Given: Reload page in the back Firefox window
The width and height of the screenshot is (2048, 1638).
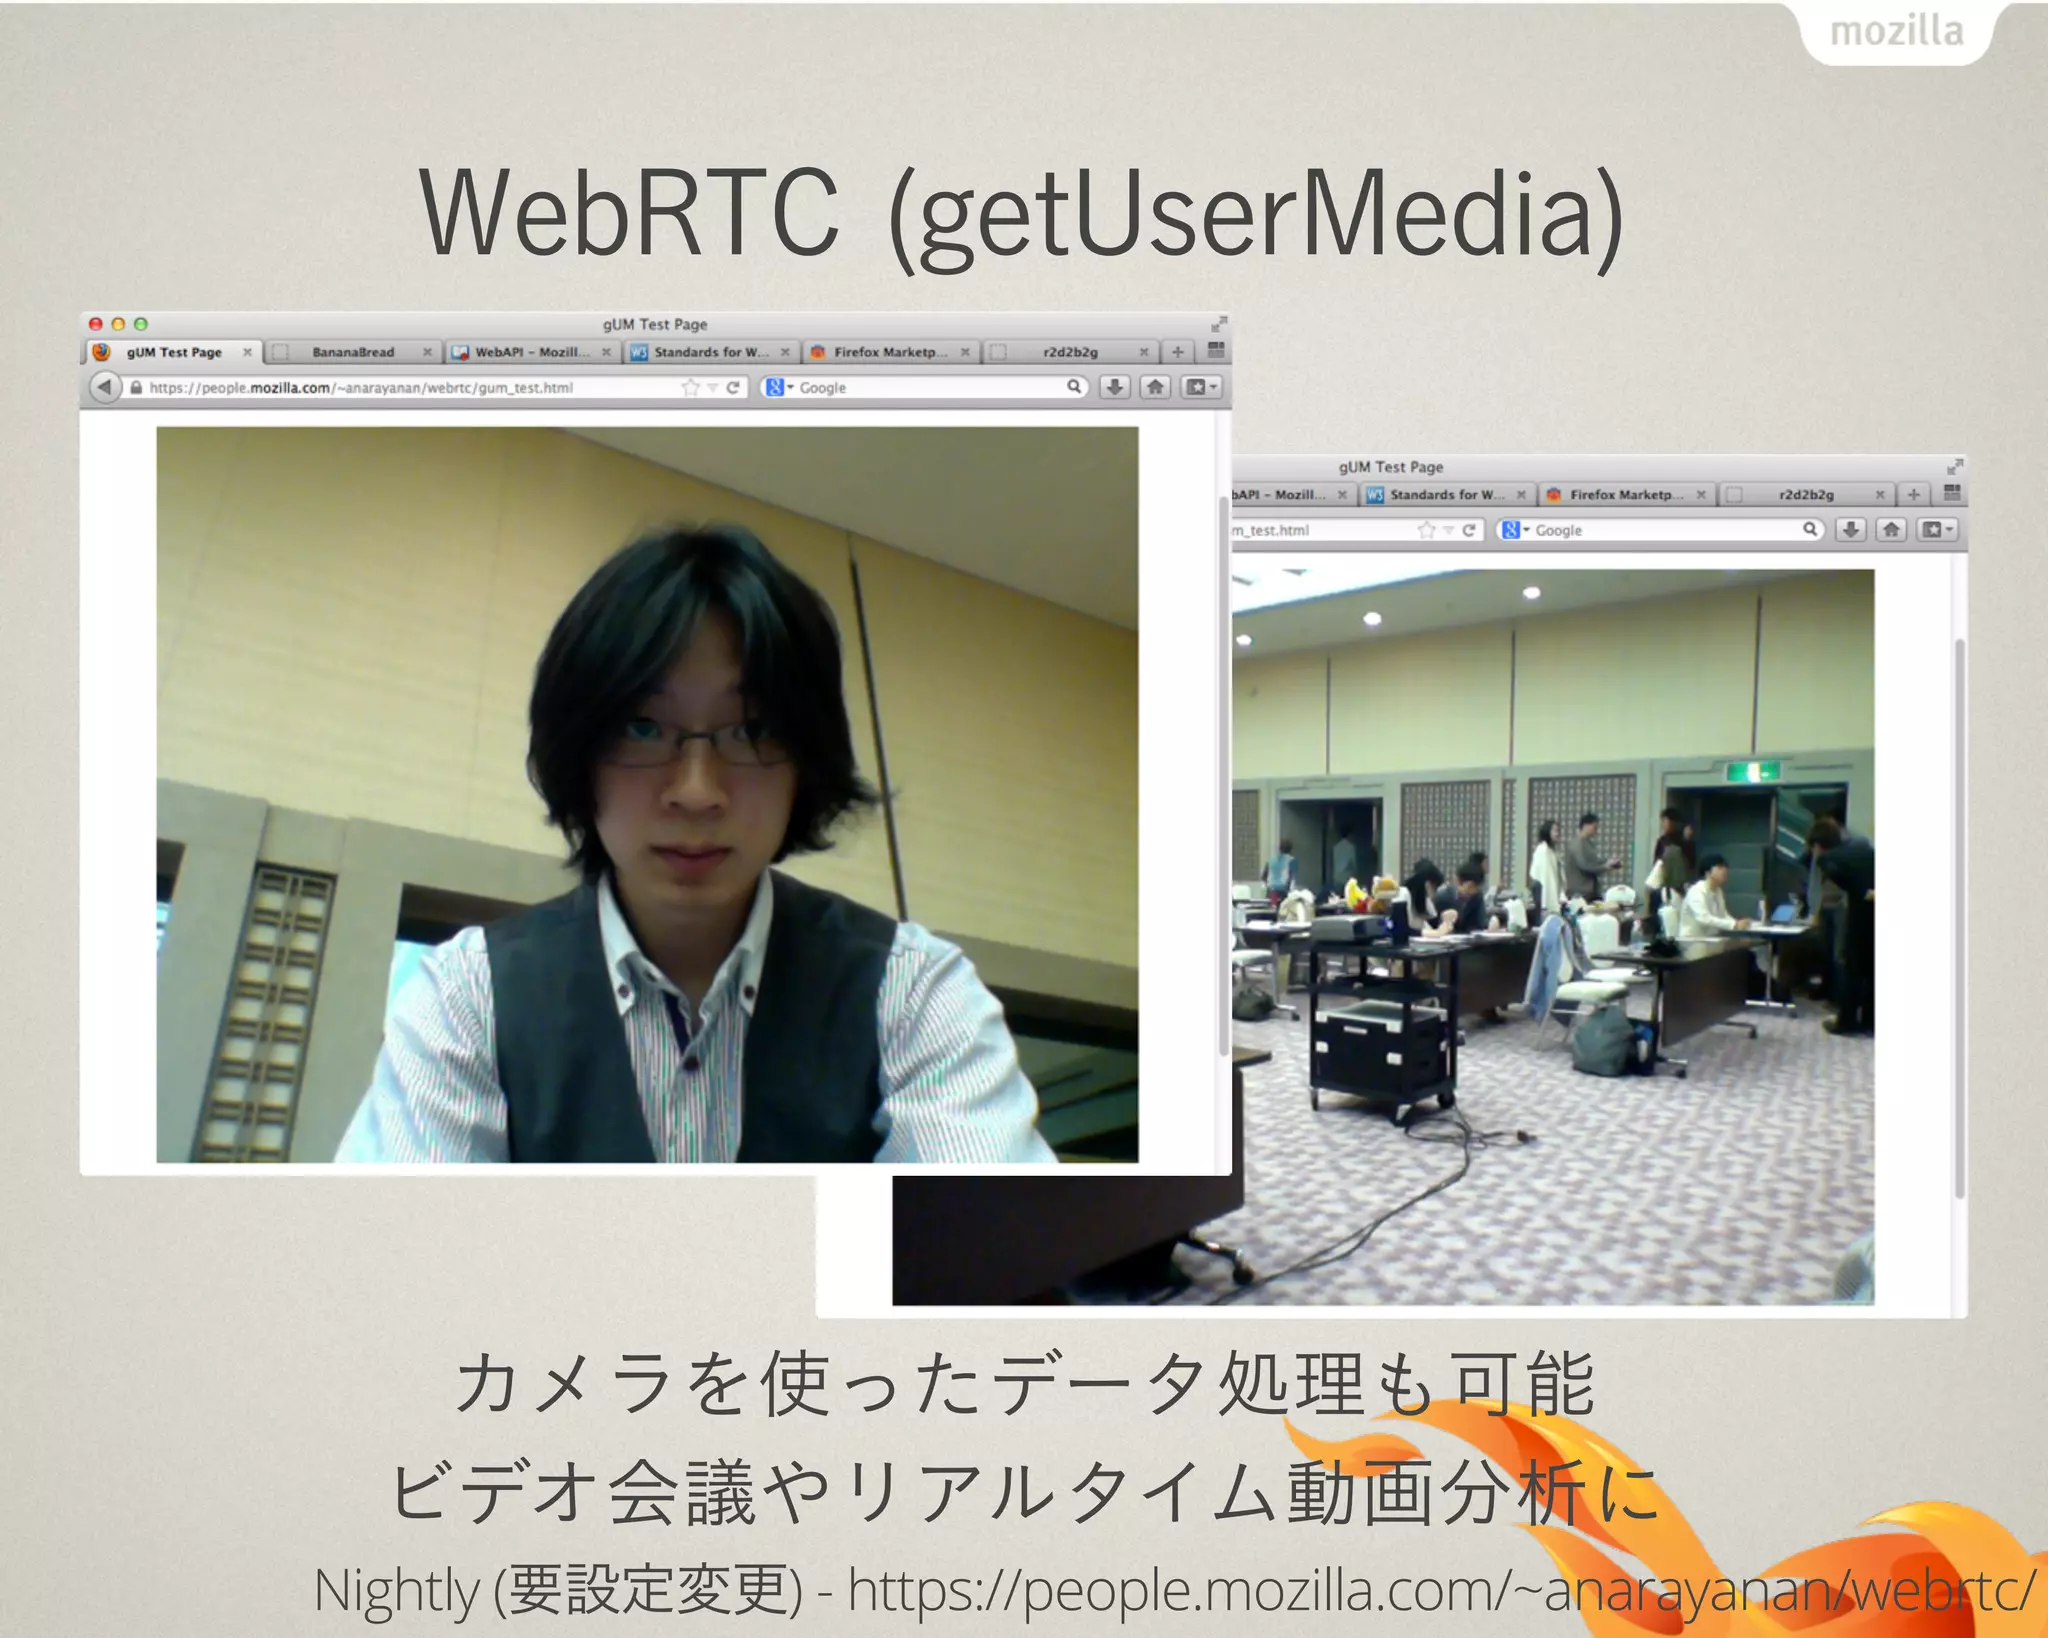Looking at the screenshot, I should click(1469, 530).
